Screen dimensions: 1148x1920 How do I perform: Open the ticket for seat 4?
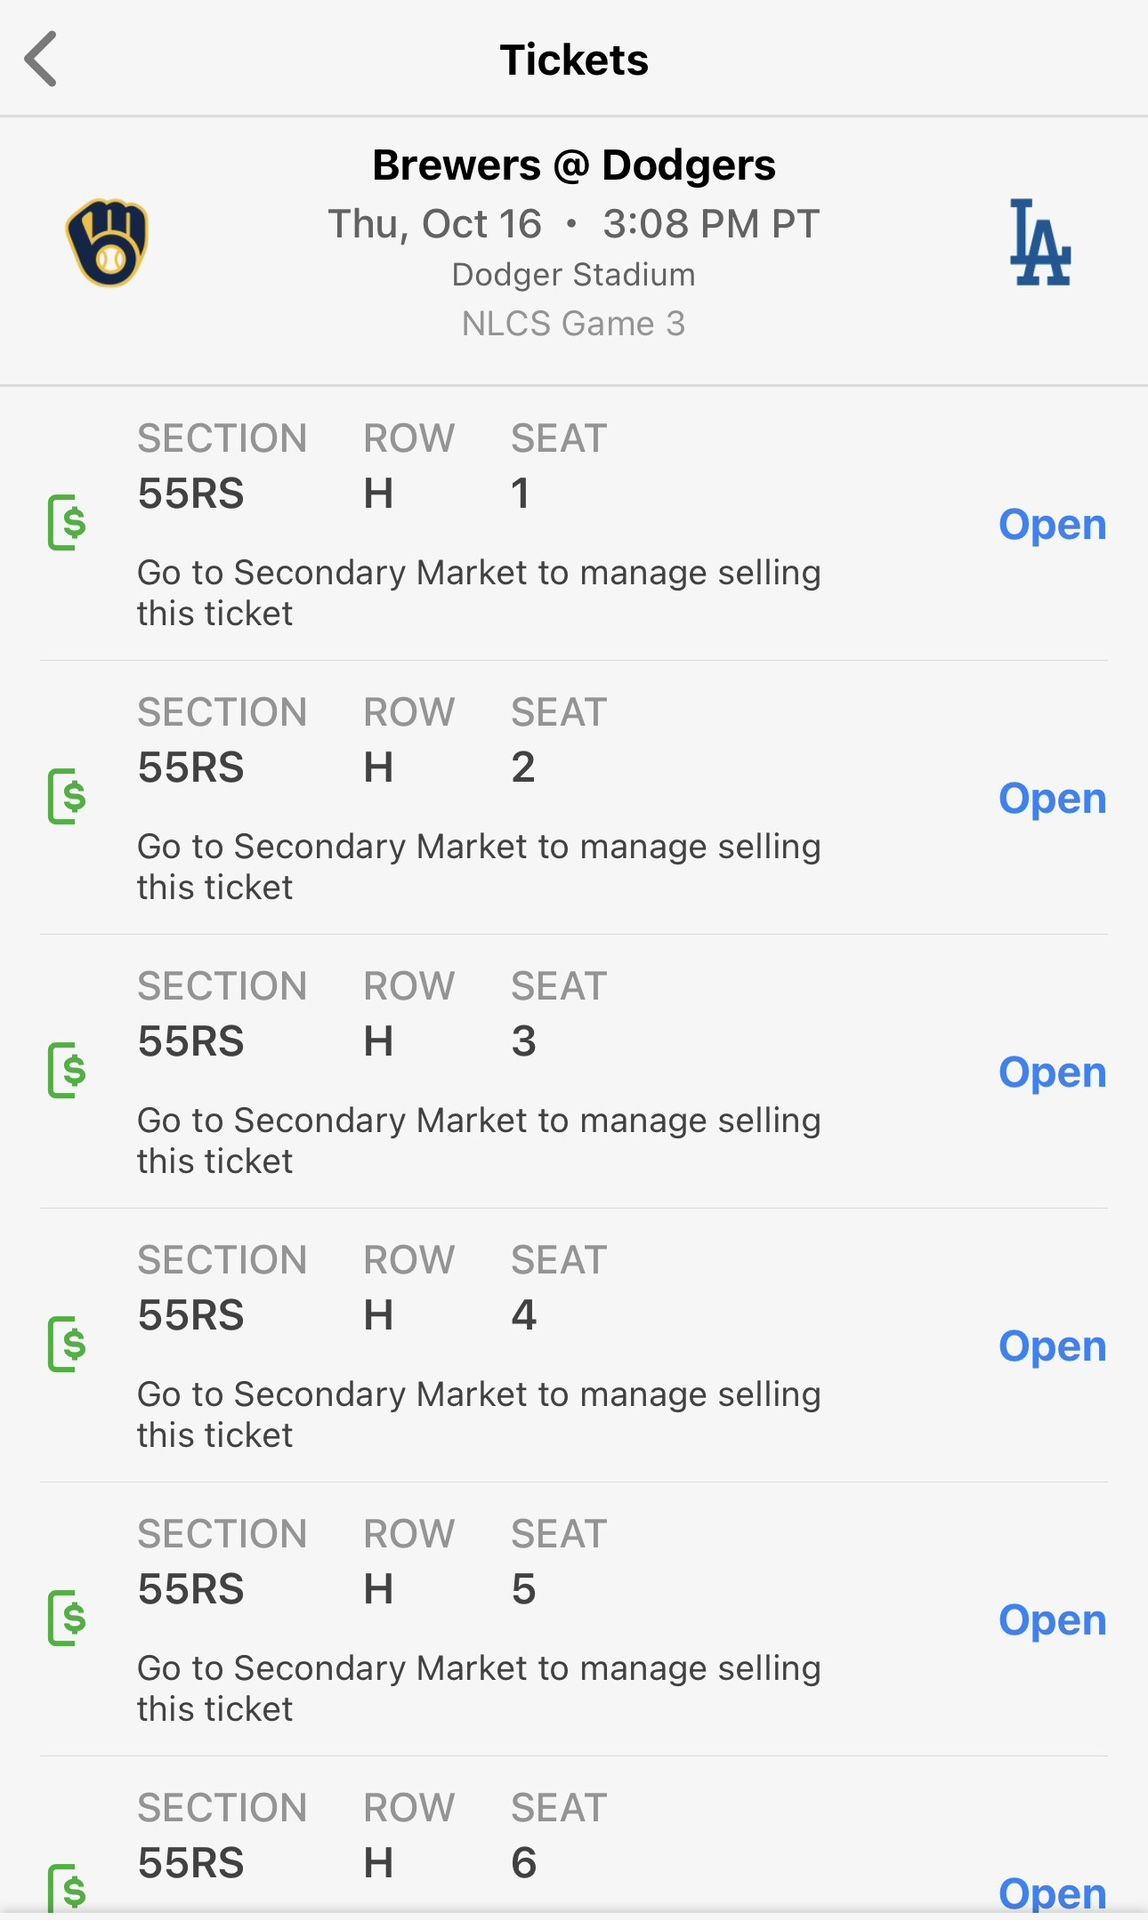pyautogui.click(x=1052, y=1346)
